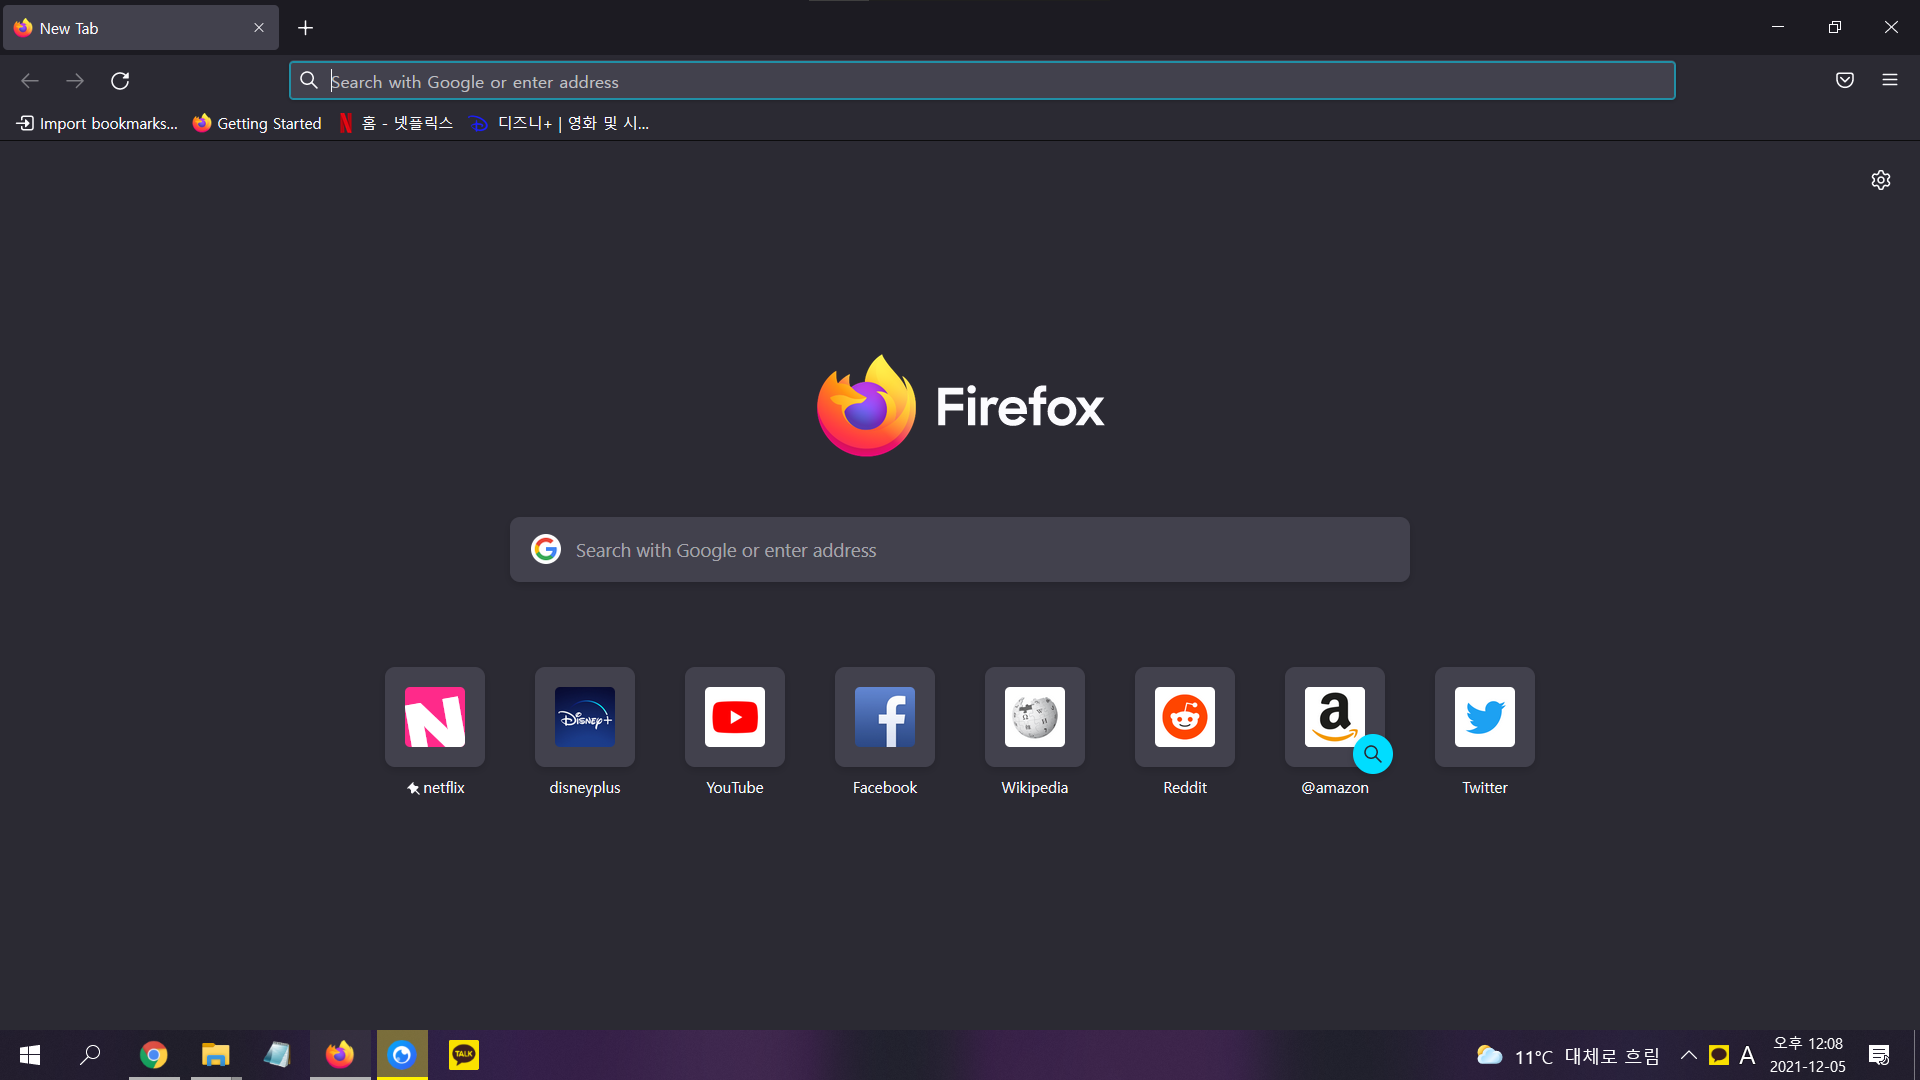The height and width of the screenshot is (1080, 1920).
Task: Open the Reddit shortcut tile
Action: click(x=1185, y=732)
